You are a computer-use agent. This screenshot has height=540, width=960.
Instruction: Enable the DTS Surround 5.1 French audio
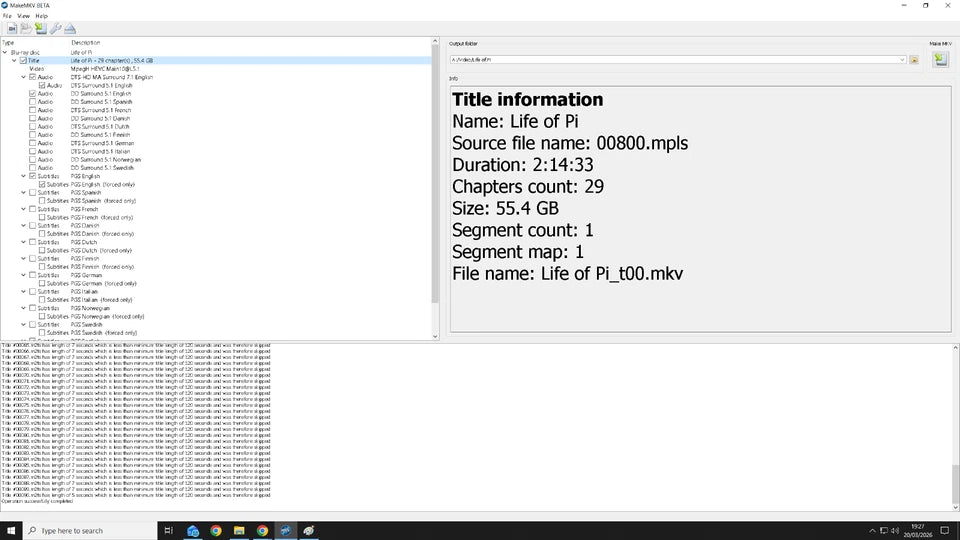click(x=32, y=110)
